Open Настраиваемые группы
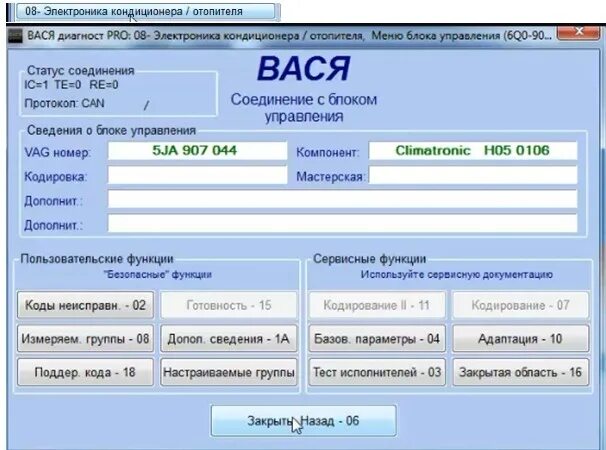The image size is (606, 450). pyautogui.click(x=229, y=372)
